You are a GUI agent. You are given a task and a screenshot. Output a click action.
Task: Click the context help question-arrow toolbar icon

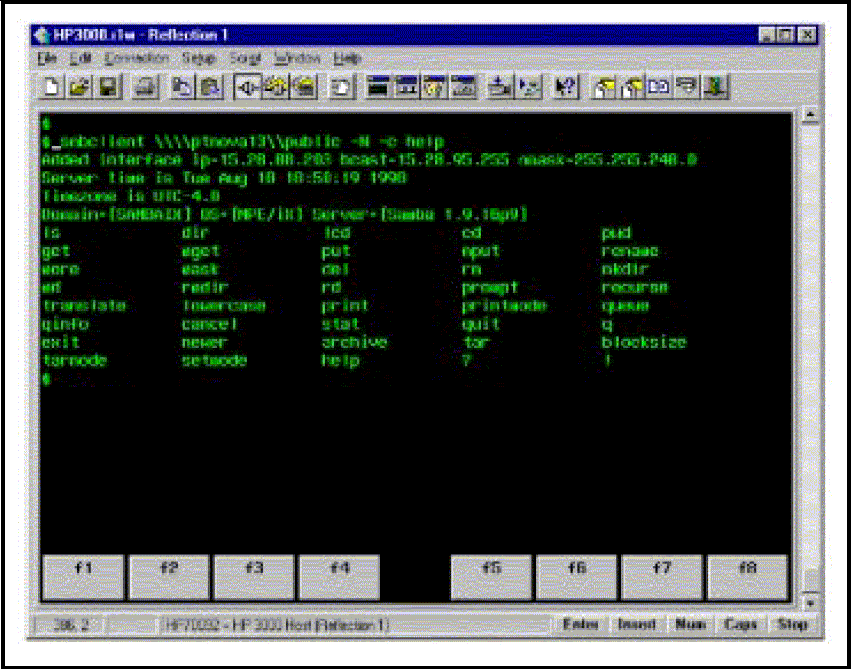point(565,87)
